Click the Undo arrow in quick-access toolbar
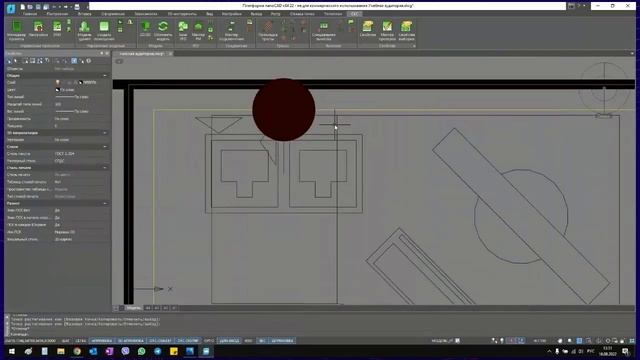The image size is (640, 360). tap(55, 7)
